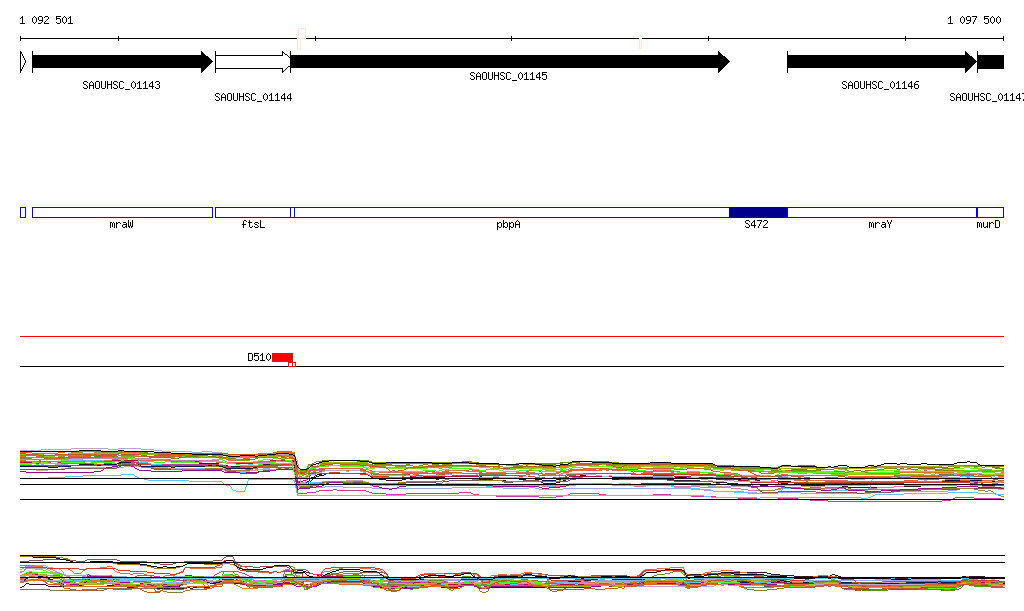The height and width of the screenshot is (611, 1024).
Task: Click the SAOUHSC_01145 text label
Action: (x=508, y=77)
